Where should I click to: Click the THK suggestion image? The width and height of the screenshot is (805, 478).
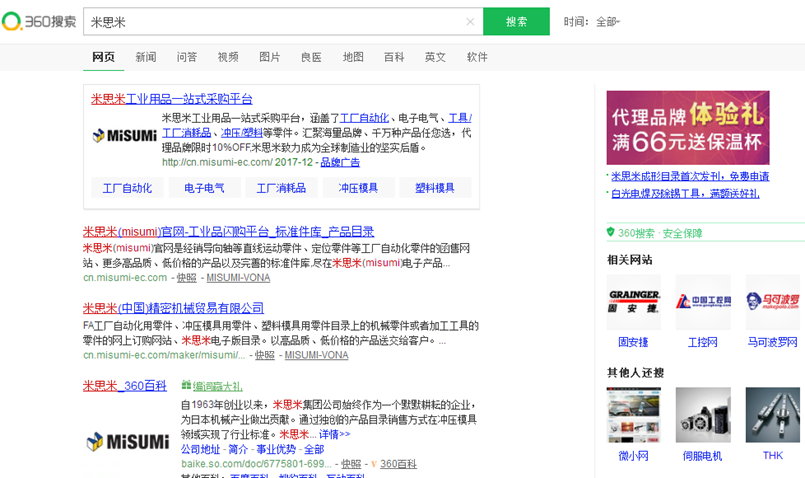[772, 415]
